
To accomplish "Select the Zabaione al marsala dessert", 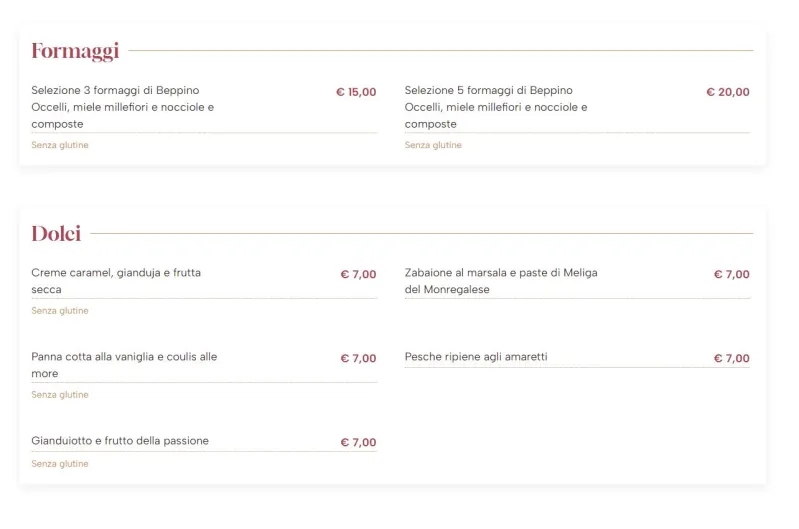I will [501, 281].
